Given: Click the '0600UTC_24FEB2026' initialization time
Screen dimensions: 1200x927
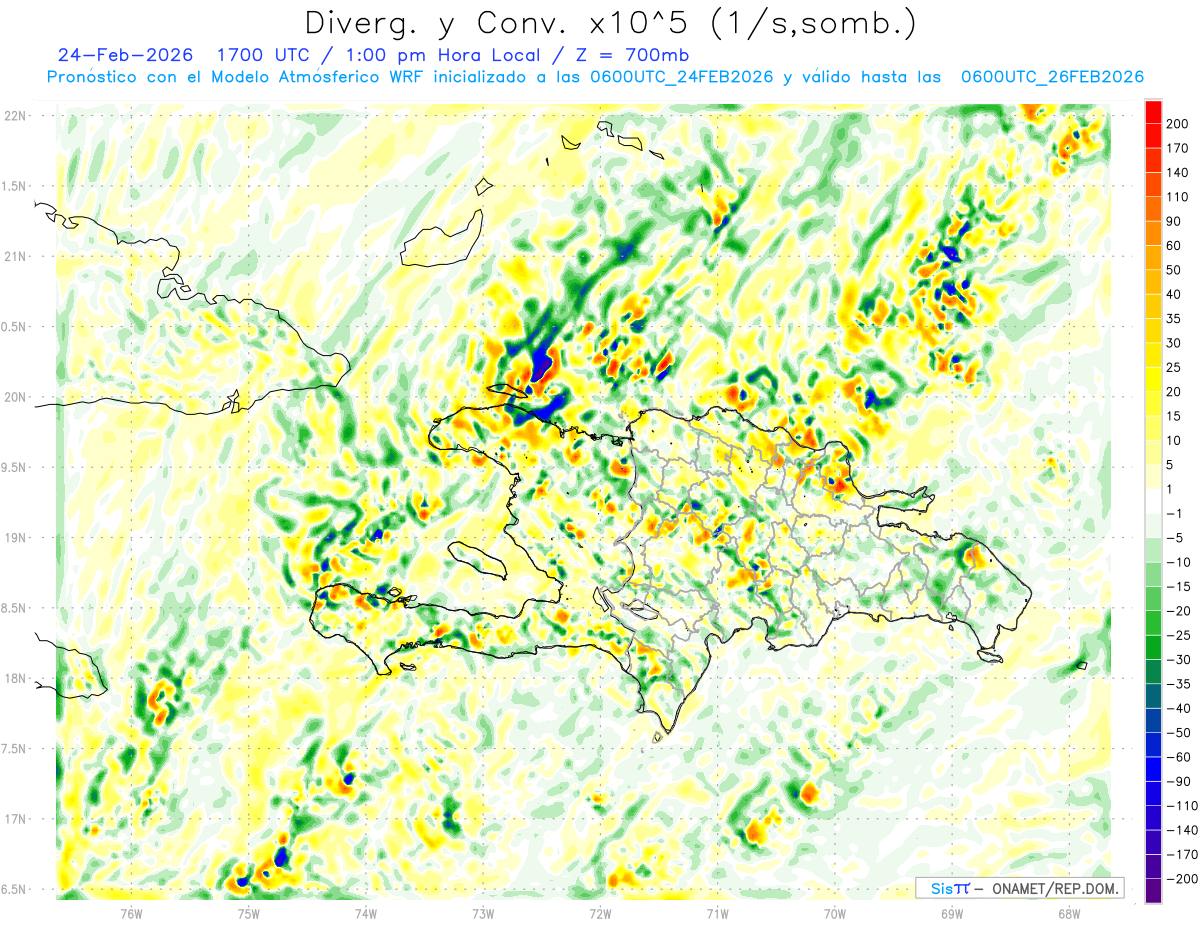Looking at the screenshot, I should point(681,77).
